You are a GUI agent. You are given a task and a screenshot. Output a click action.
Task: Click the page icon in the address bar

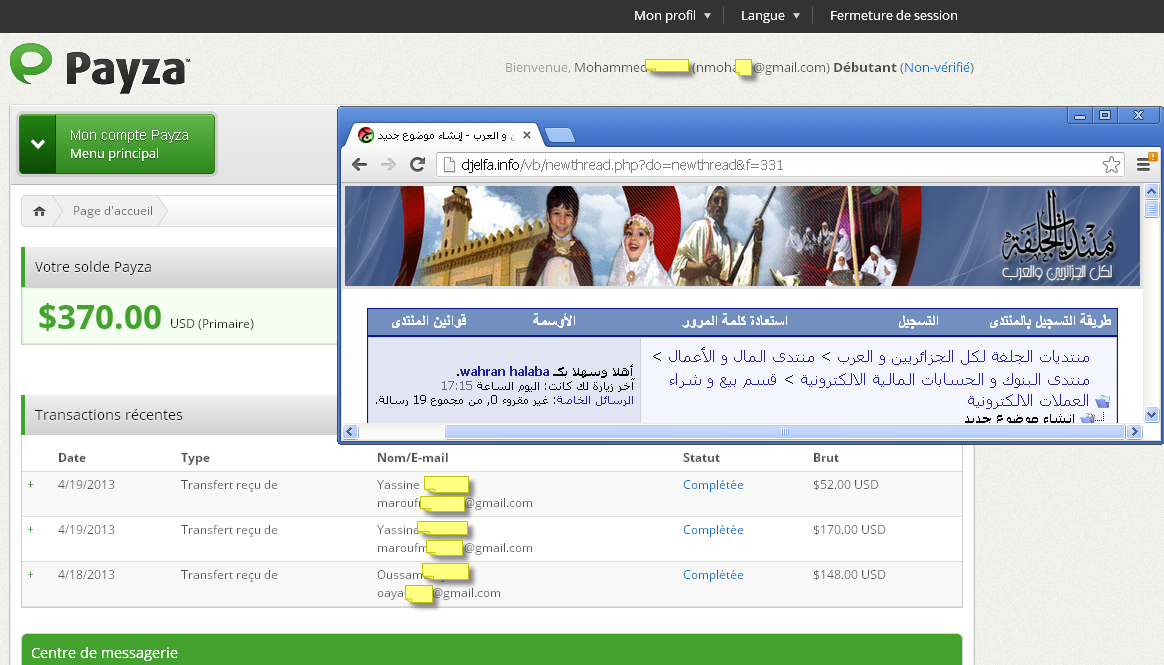click(x=448, y=165)
